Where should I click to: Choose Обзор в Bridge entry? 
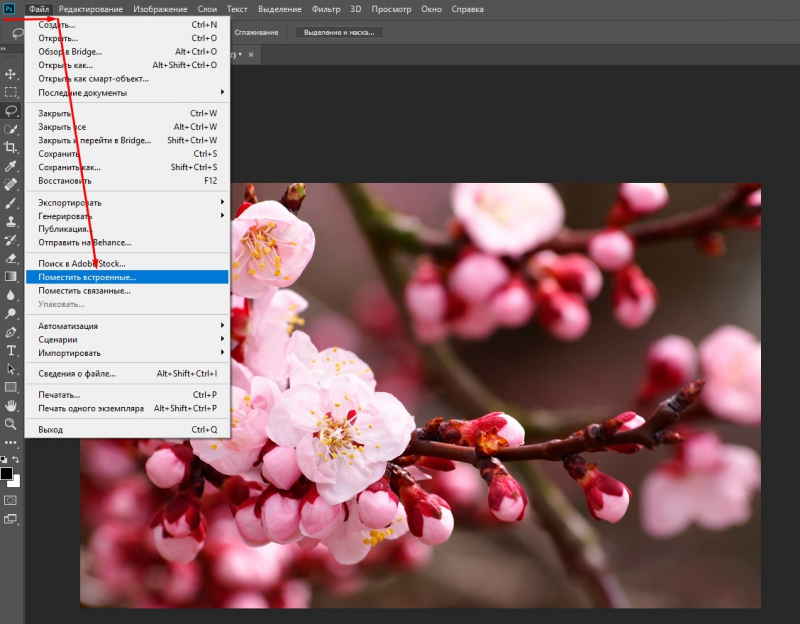tap(127, 52)
